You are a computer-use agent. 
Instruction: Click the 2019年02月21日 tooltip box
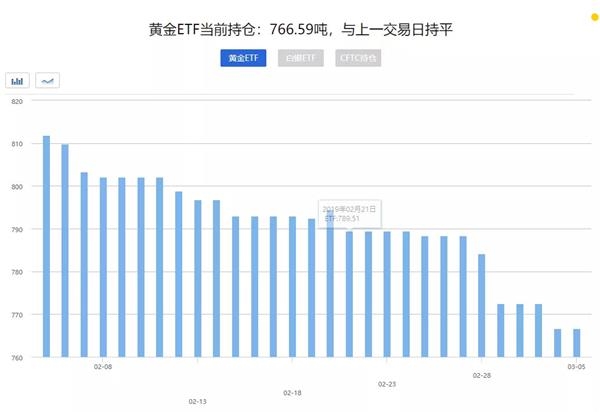click(x=350, y=214)
